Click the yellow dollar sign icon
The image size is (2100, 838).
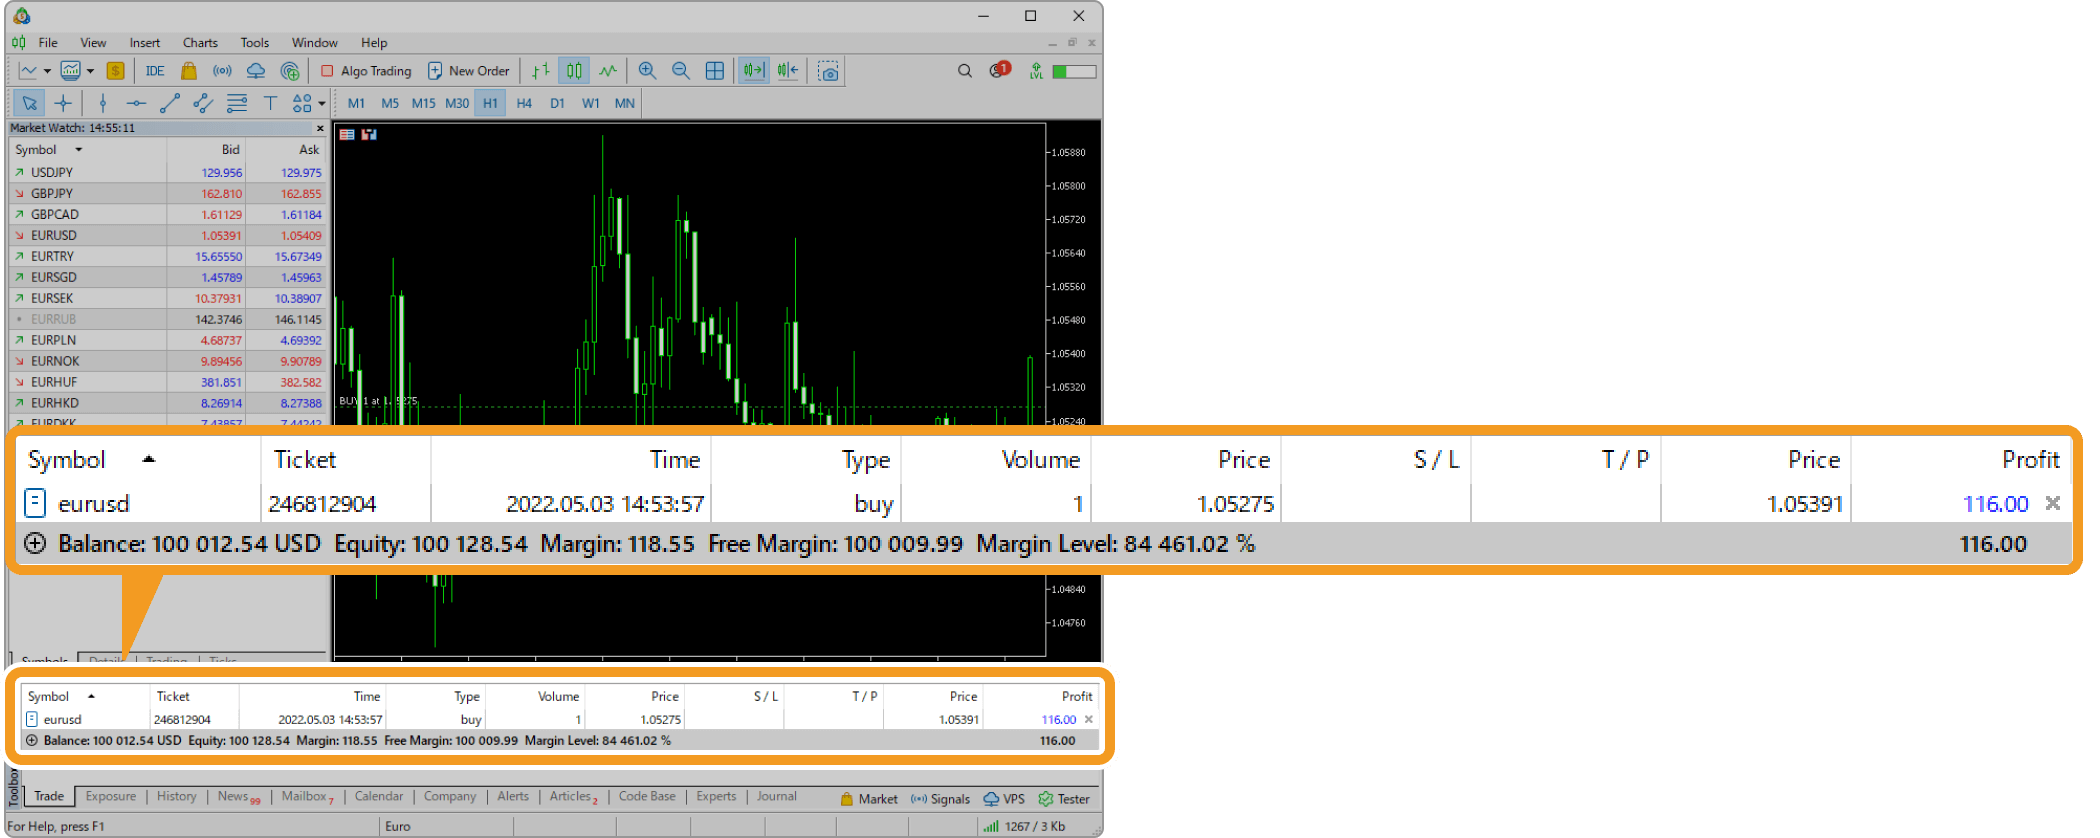[x=116, y=71]
